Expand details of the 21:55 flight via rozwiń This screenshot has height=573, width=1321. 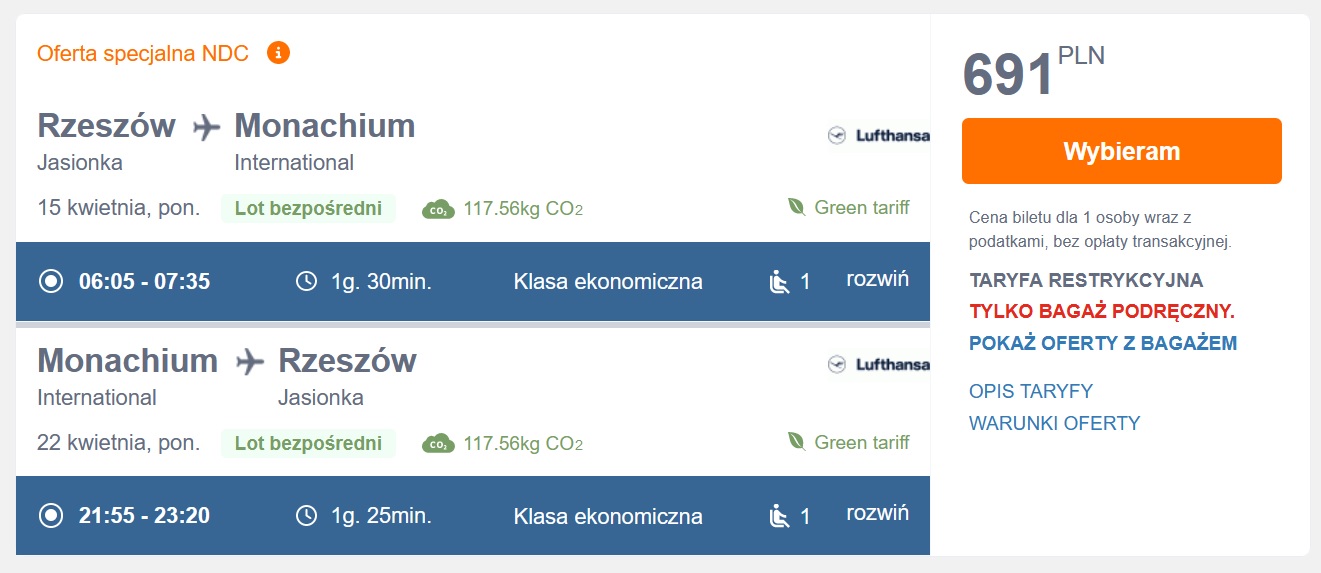878,513
